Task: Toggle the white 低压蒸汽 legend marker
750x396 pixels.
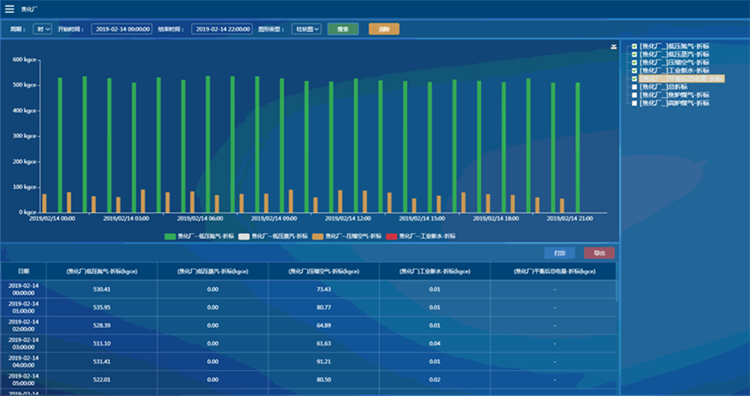Action: tap(244, 236)
